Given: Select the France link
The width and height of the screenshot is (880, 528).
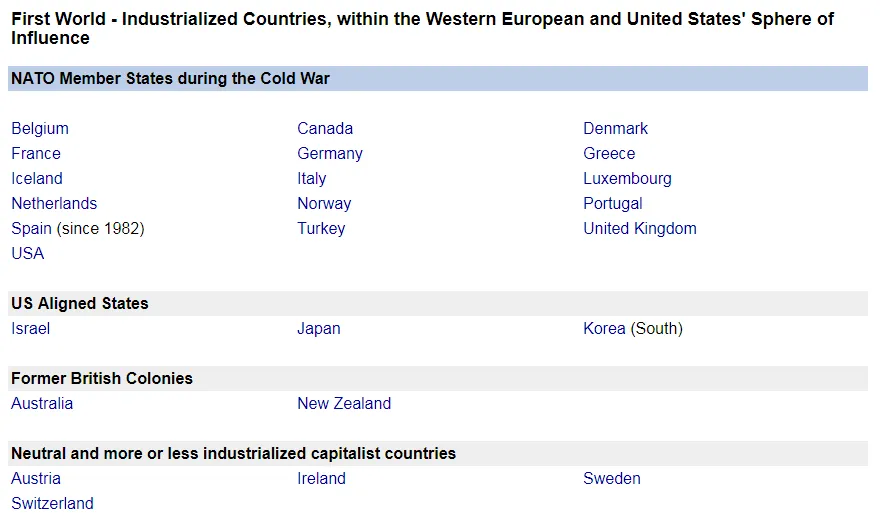Looking at the screenshot, I should 36,153.
